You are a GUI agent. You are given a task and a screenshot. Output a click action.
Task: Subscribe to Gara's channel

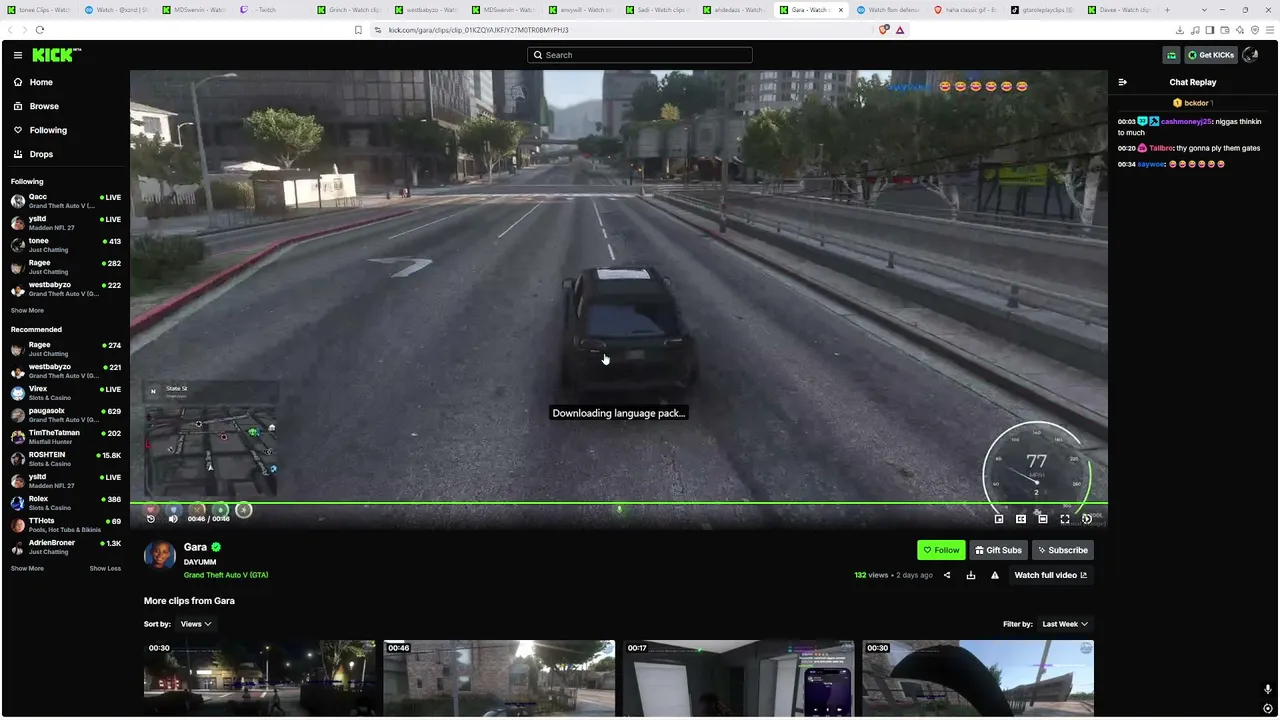coord(1062,550)
